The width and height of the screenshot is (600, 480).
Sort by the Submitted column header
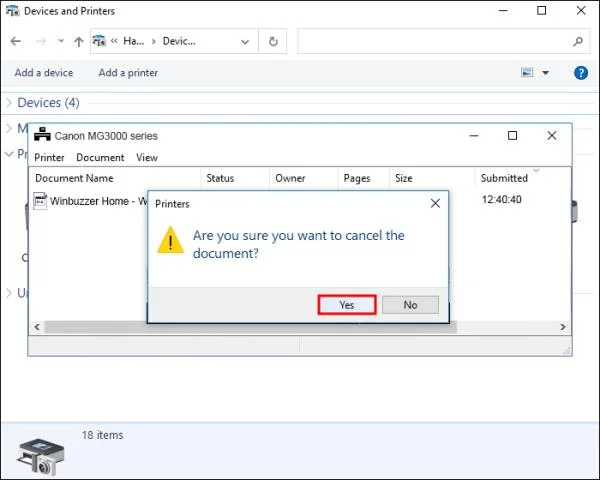click(x=504, y=178)
